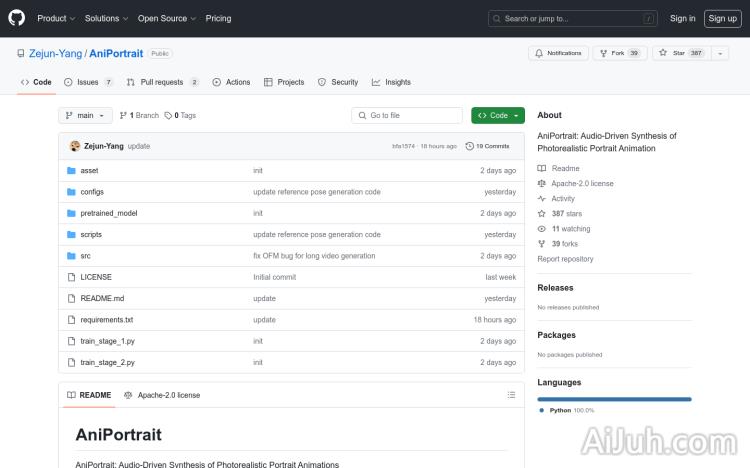Expand the main branch selector
Image resolution: width=750 pixels, height=468 pixels.
[x=86, y=115]
